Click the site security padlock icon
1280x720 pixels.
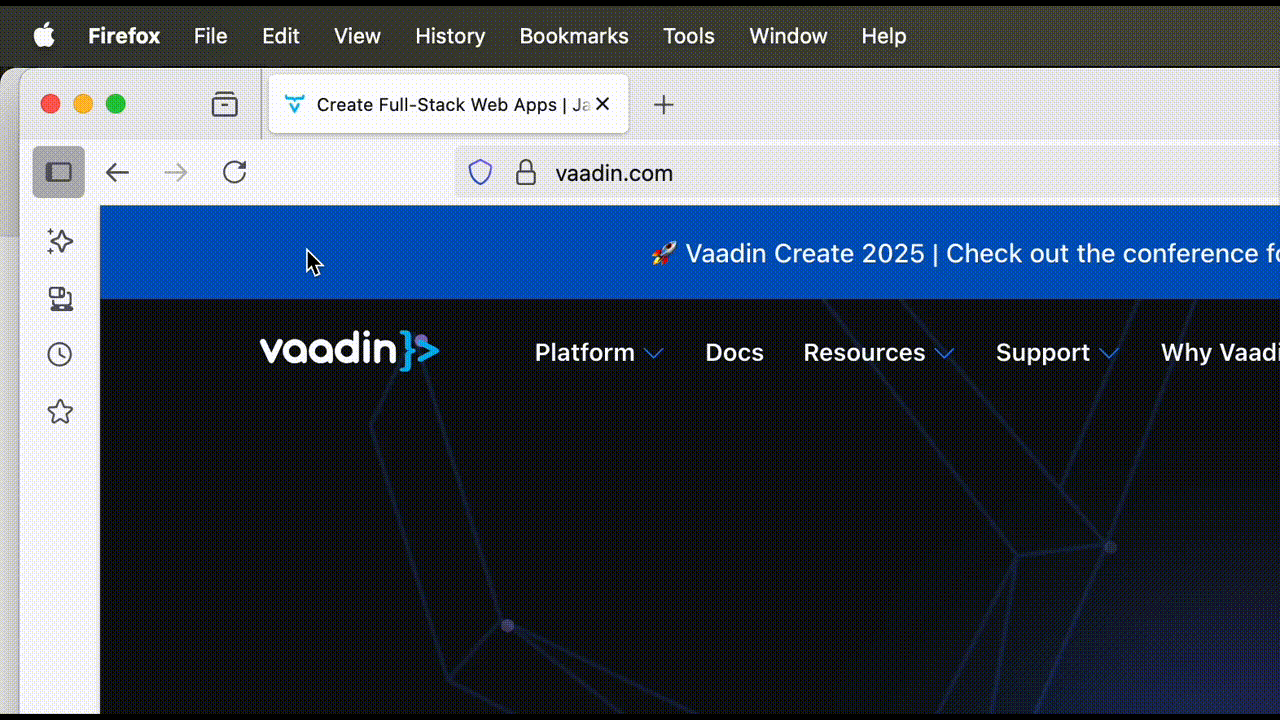pos(525,173)
